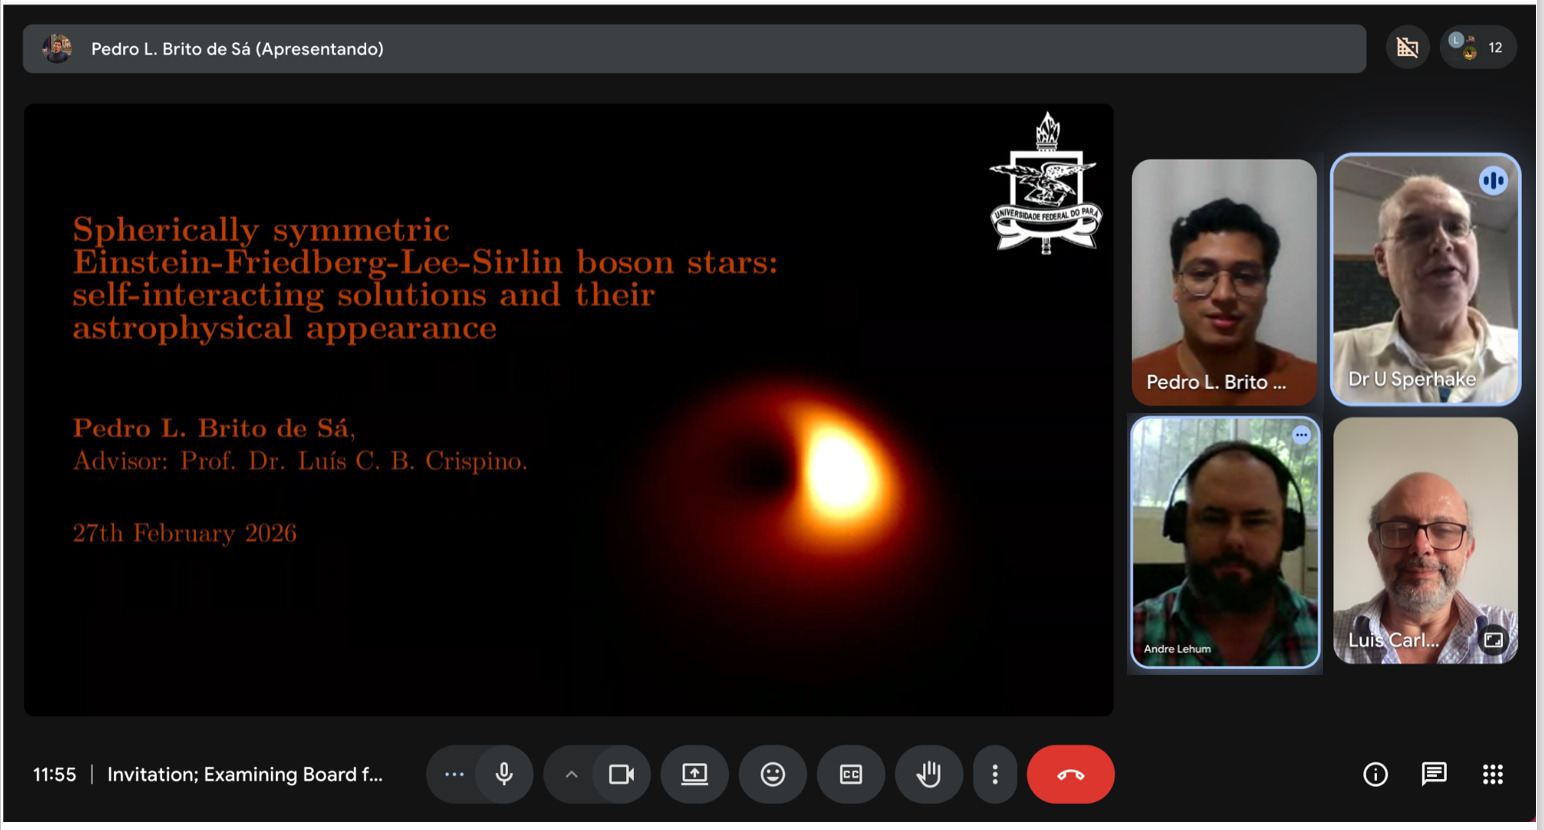The image size is (1544, 830).
Task: Click the shared presentation slide
Action: click(568, 409)
